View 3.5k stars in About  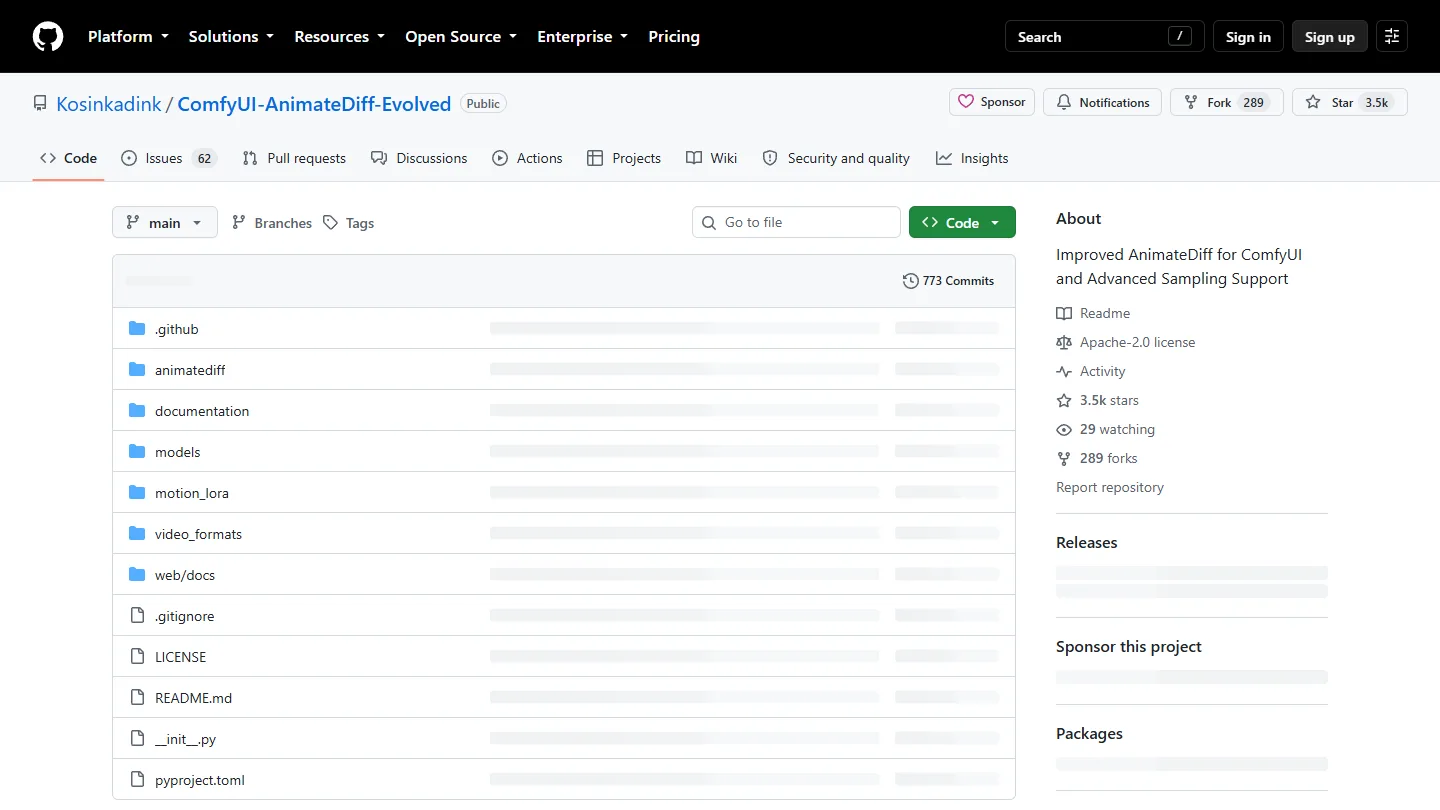click(1098, 400)
